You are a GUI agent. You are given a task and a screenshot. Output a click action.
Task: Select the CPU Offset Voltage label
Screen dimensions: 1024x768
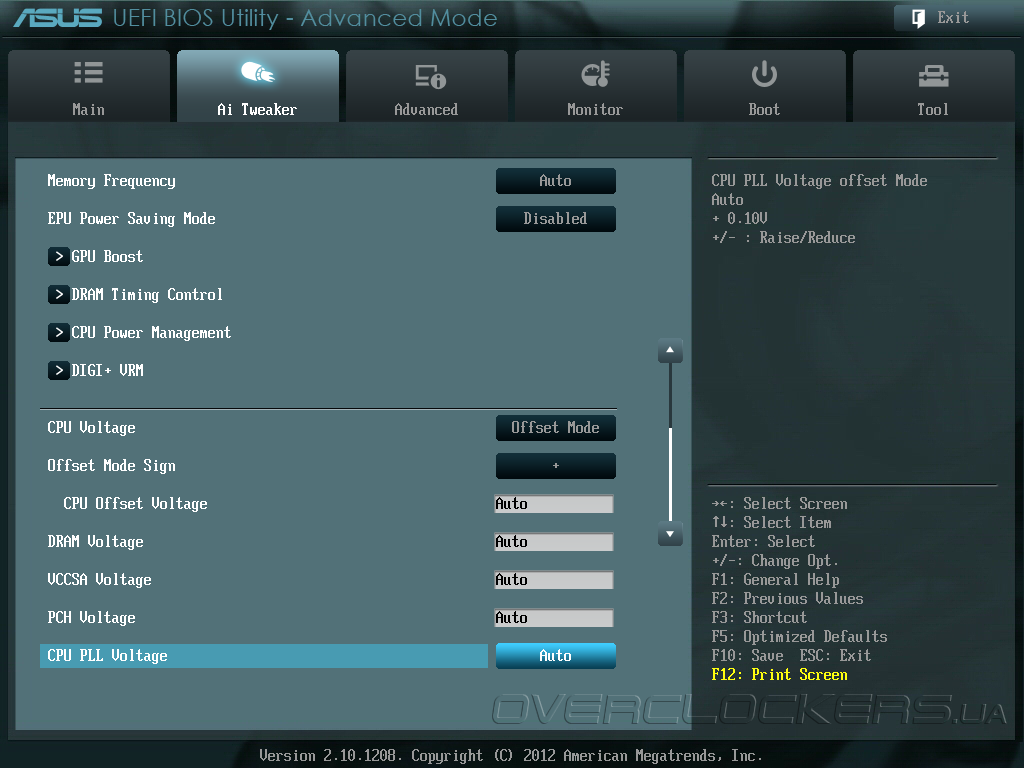(x=135, y=504)
